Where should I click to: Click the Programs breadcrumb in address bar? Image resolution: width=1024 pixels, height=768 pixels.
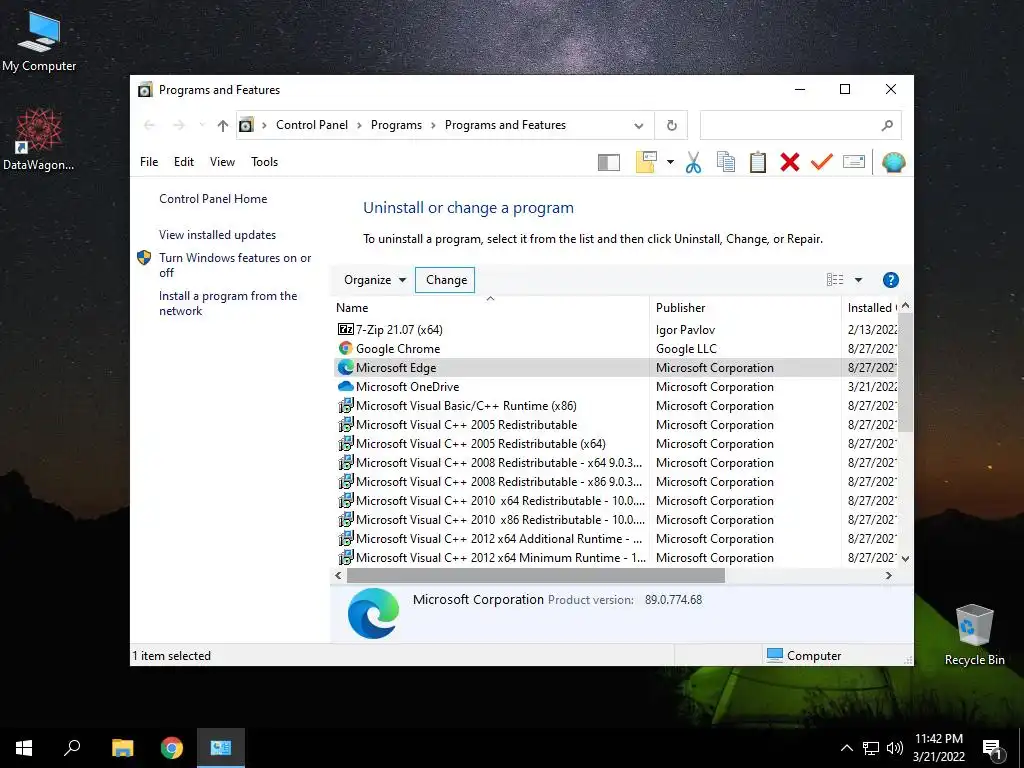click(x=396, y=125)
